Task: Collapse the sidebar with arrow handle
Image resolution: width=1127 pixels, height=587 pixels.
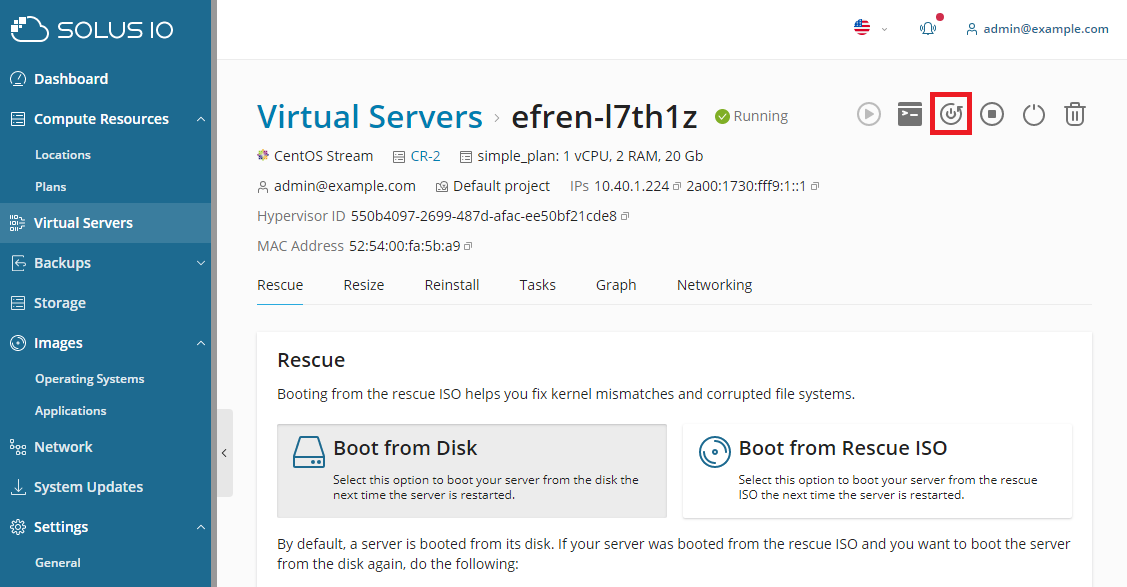Action: click(224, 453)
